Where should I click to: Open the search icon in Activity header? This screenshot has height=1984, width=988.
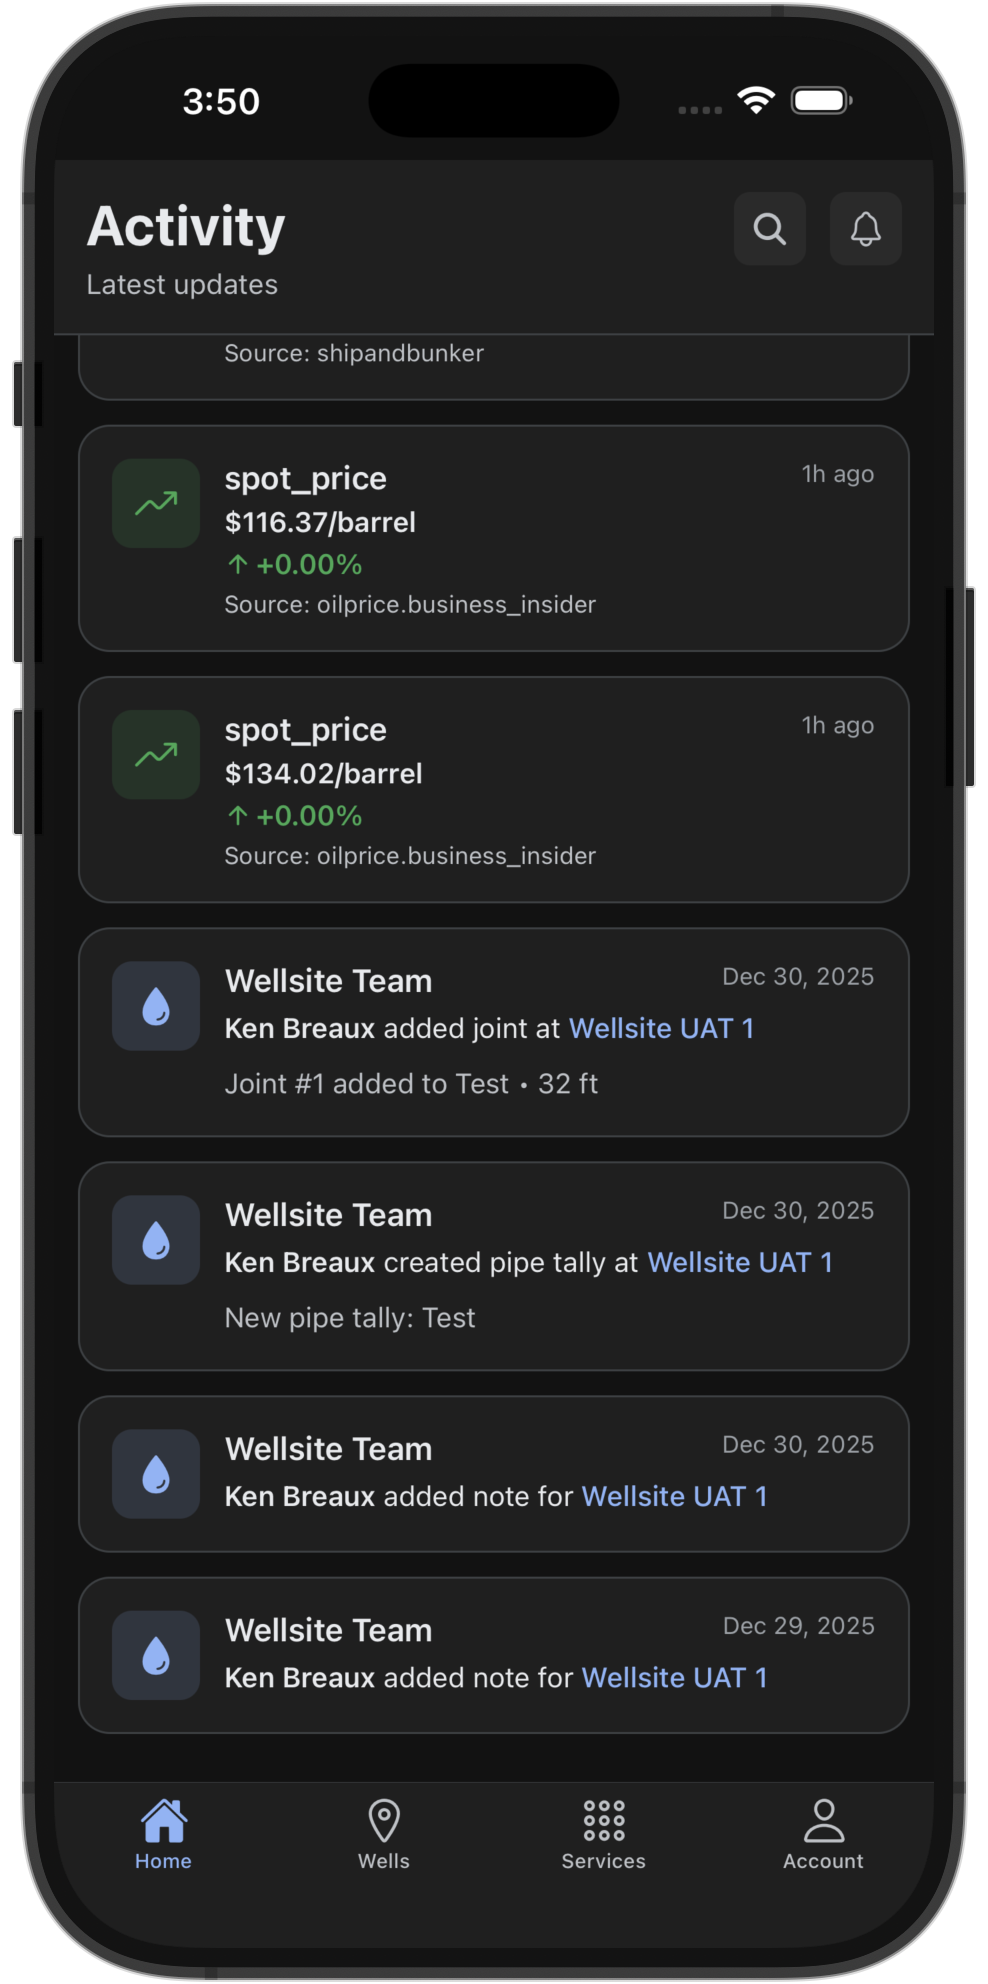769,229
